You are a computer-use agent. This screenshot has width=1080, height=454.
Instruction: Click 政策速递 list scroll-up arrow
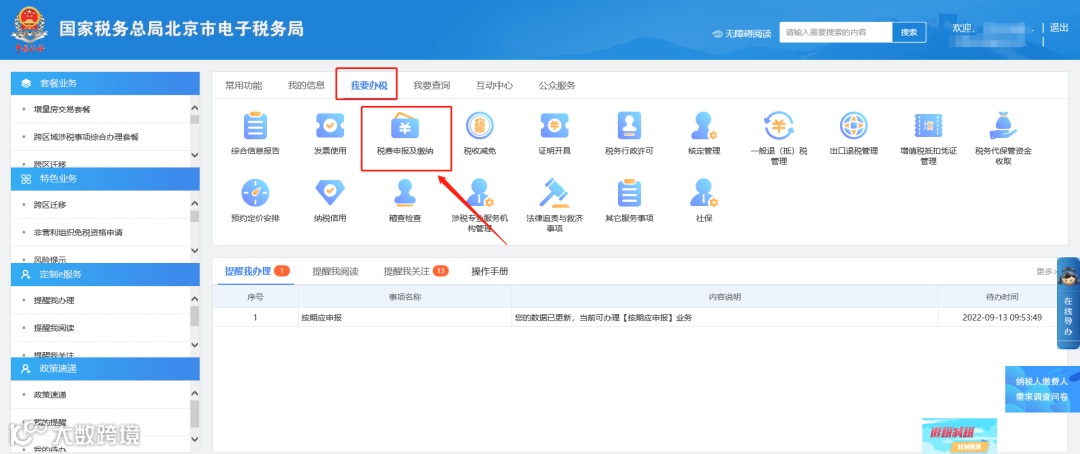pyautogui.click(x=194, y=393)
